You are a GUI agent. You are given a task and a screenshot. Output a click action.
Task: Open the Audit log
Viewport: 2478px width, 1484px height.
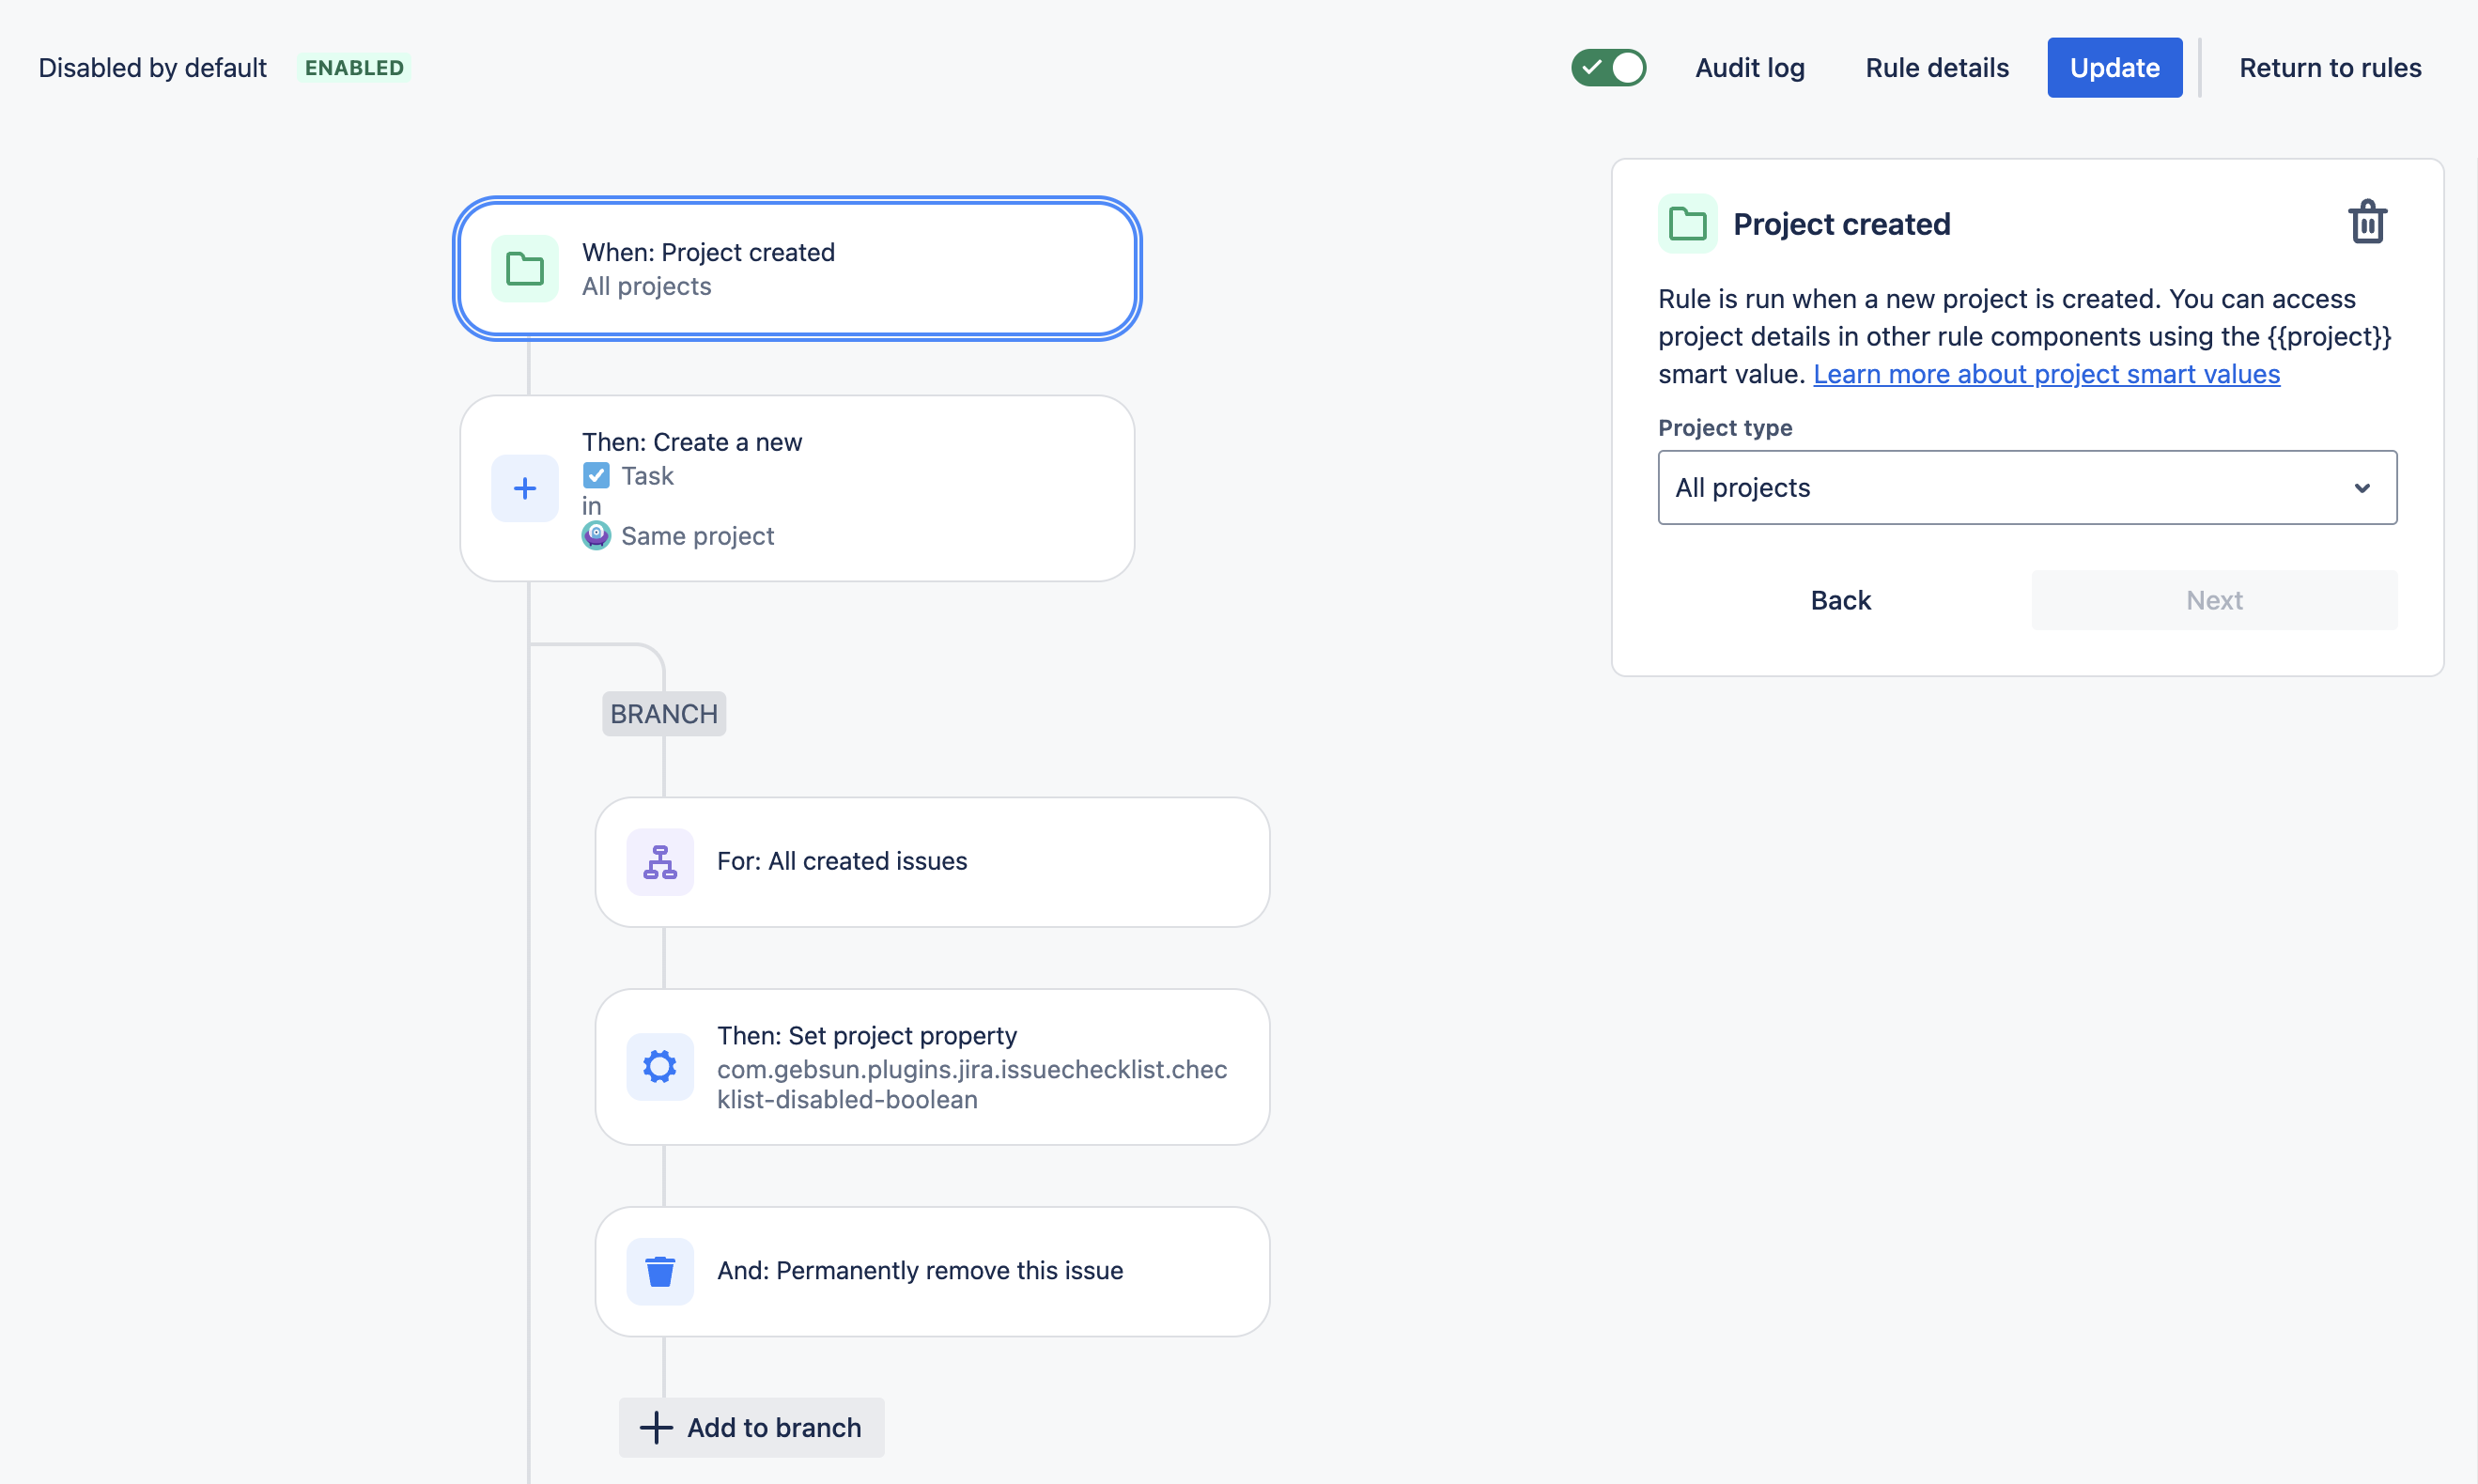click(1749, 67)
